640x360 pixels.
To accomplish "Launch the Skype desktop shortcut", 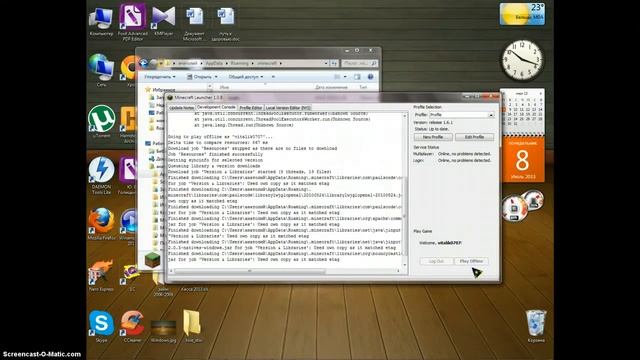I will pyautogui.click(x=101, y=326).
